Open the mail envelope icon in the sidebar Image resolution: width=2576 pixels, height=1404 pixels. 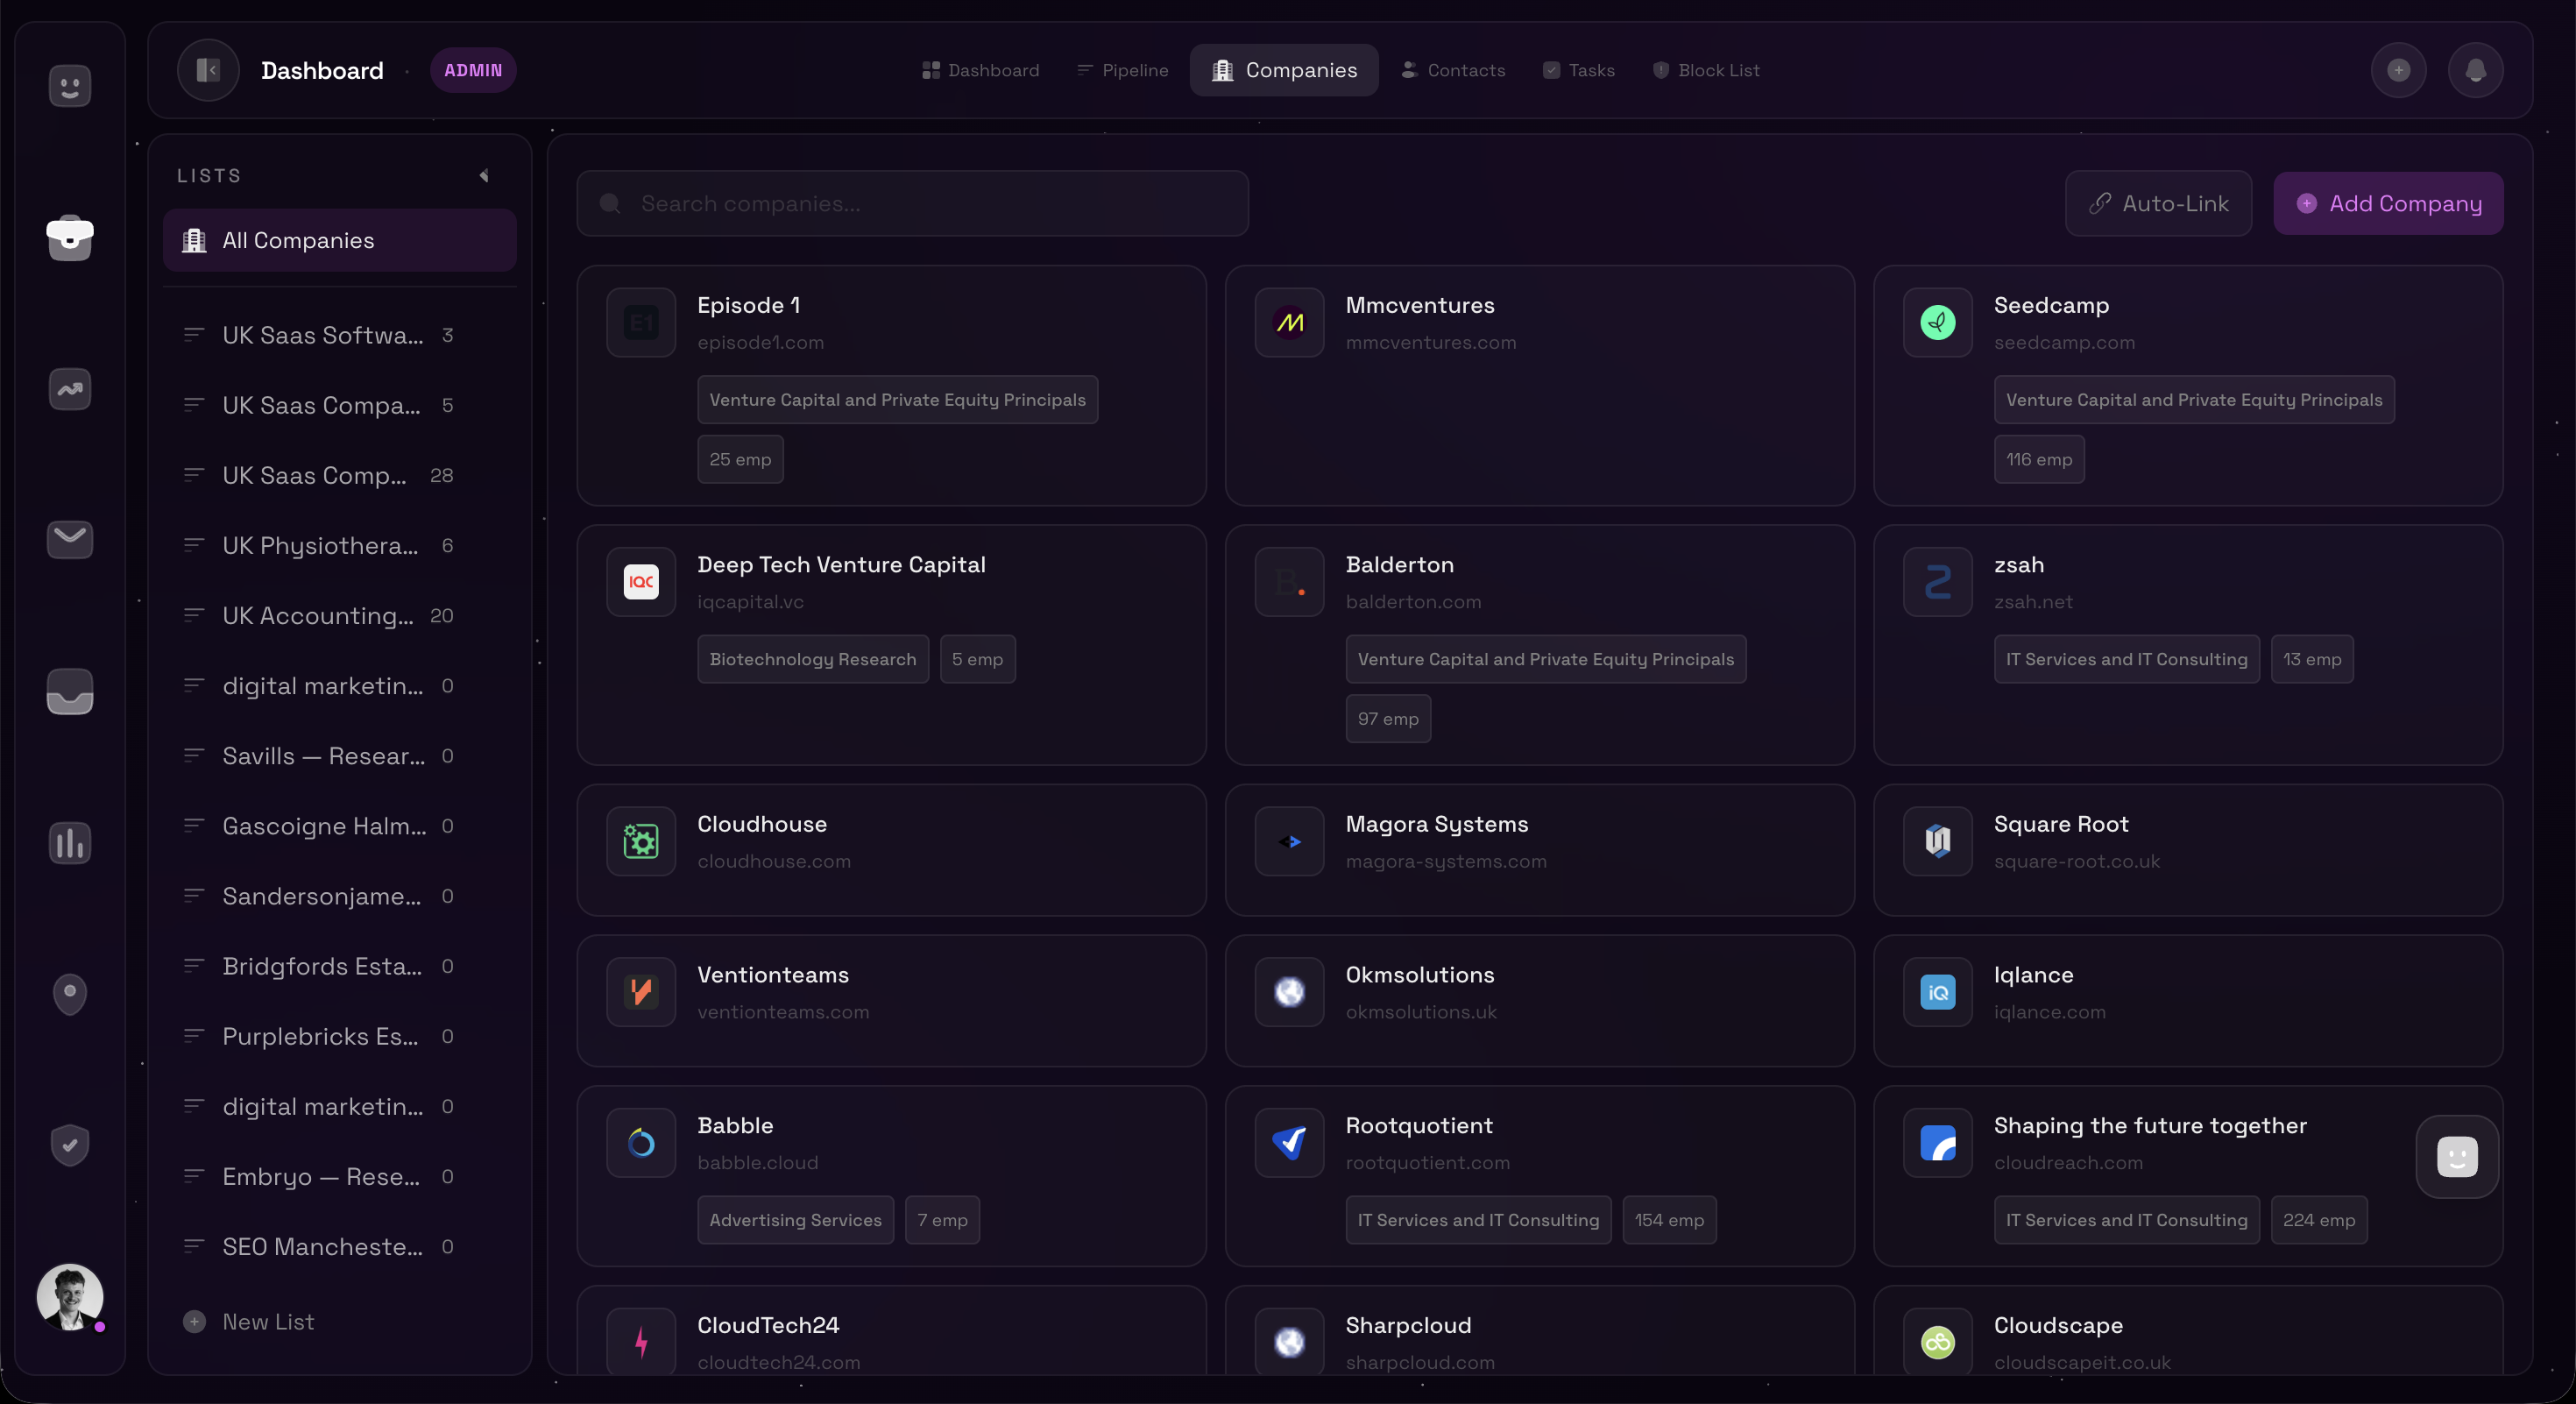(69, 540)
